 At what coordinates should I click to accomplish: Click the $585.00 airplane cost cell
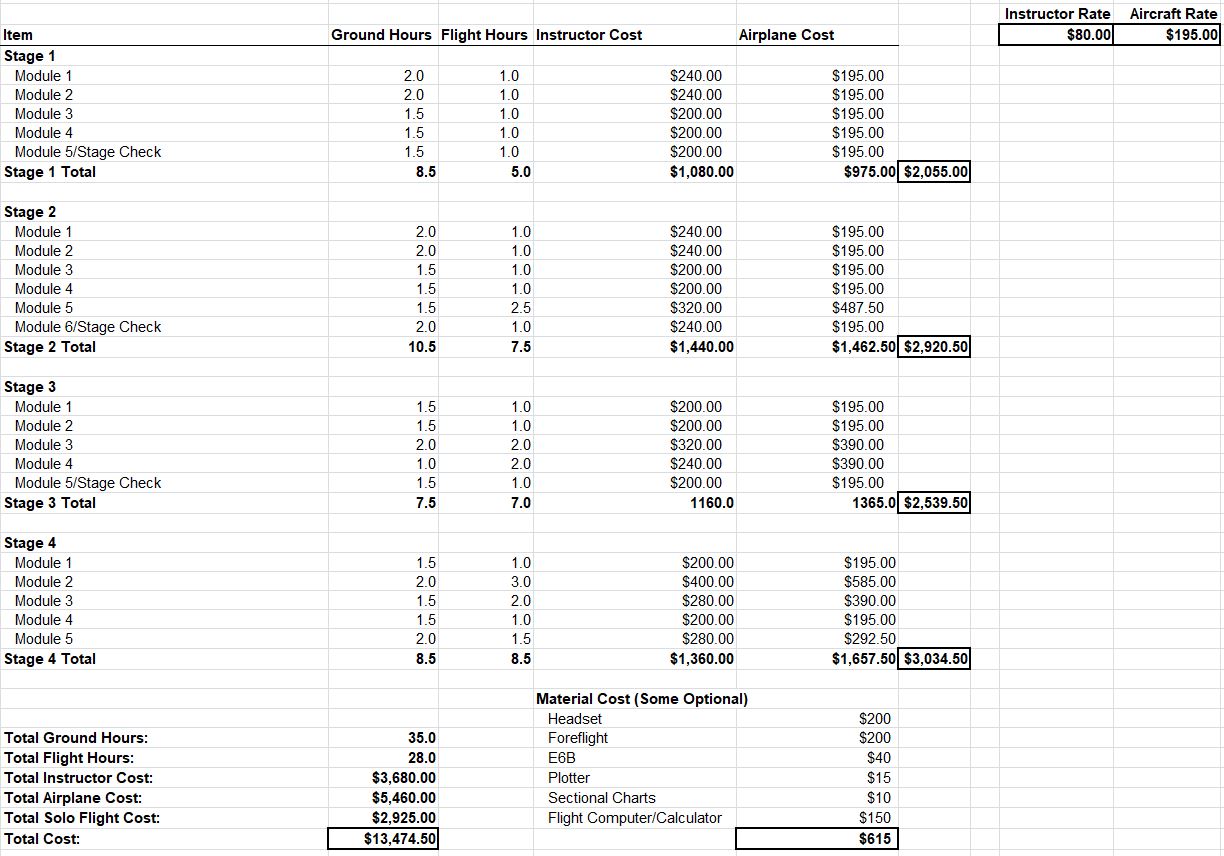pos(870,582)
